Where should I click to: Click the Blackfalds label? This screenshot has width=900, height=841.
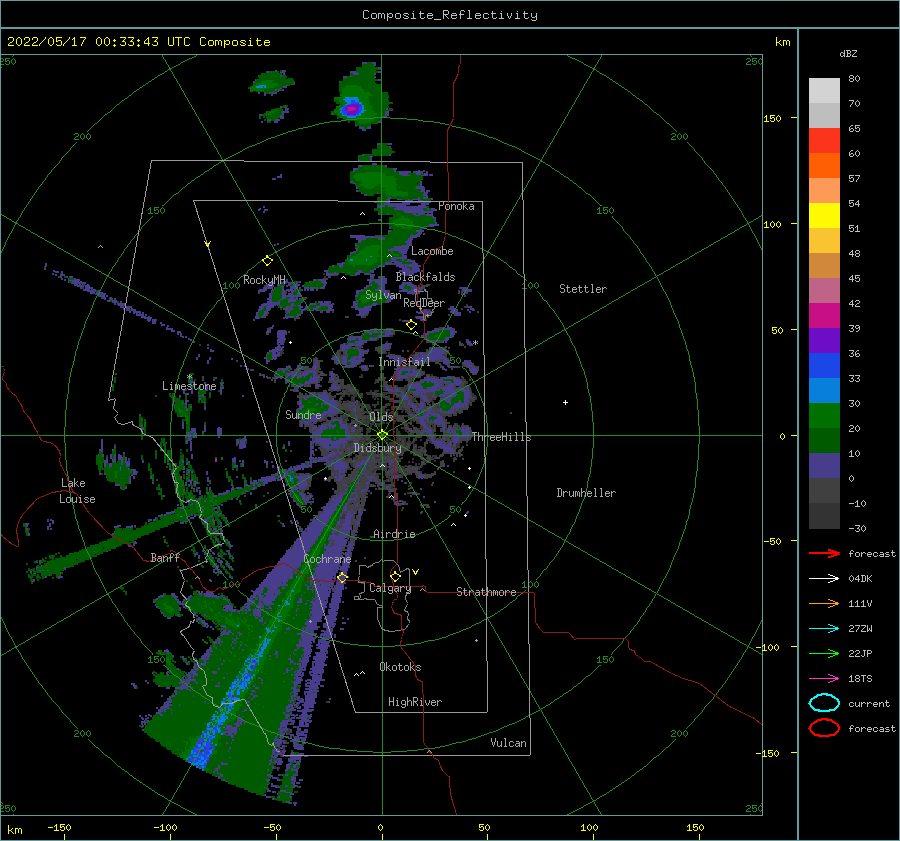point(425,277)
